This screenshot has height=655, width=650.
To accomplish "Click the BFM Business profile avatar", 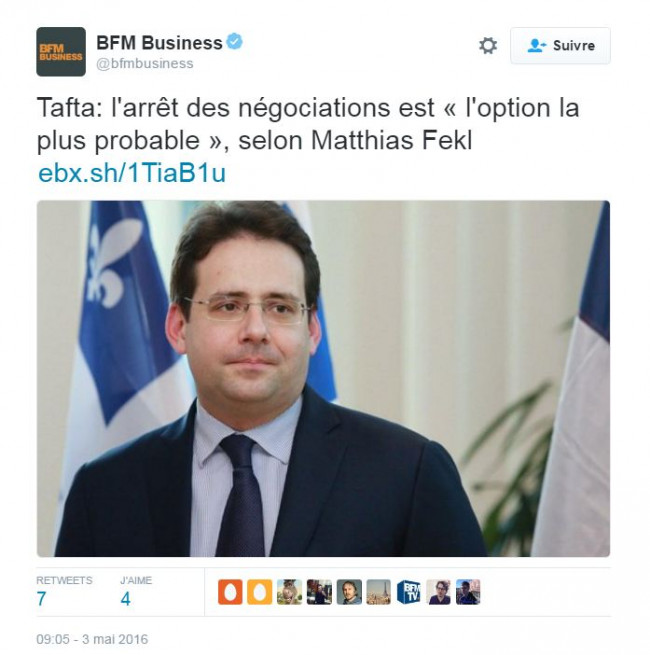I will (61, 52).
